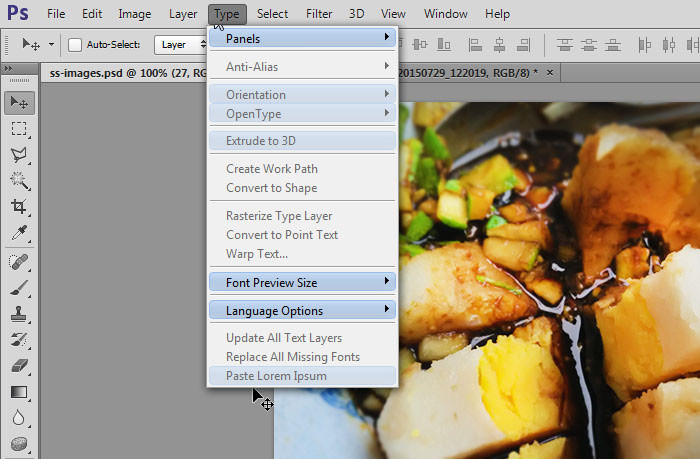Viewport: 700px width, 459px height.
Task: Open the Layer dropdown in options bar
Action: [x=182, y=45]
